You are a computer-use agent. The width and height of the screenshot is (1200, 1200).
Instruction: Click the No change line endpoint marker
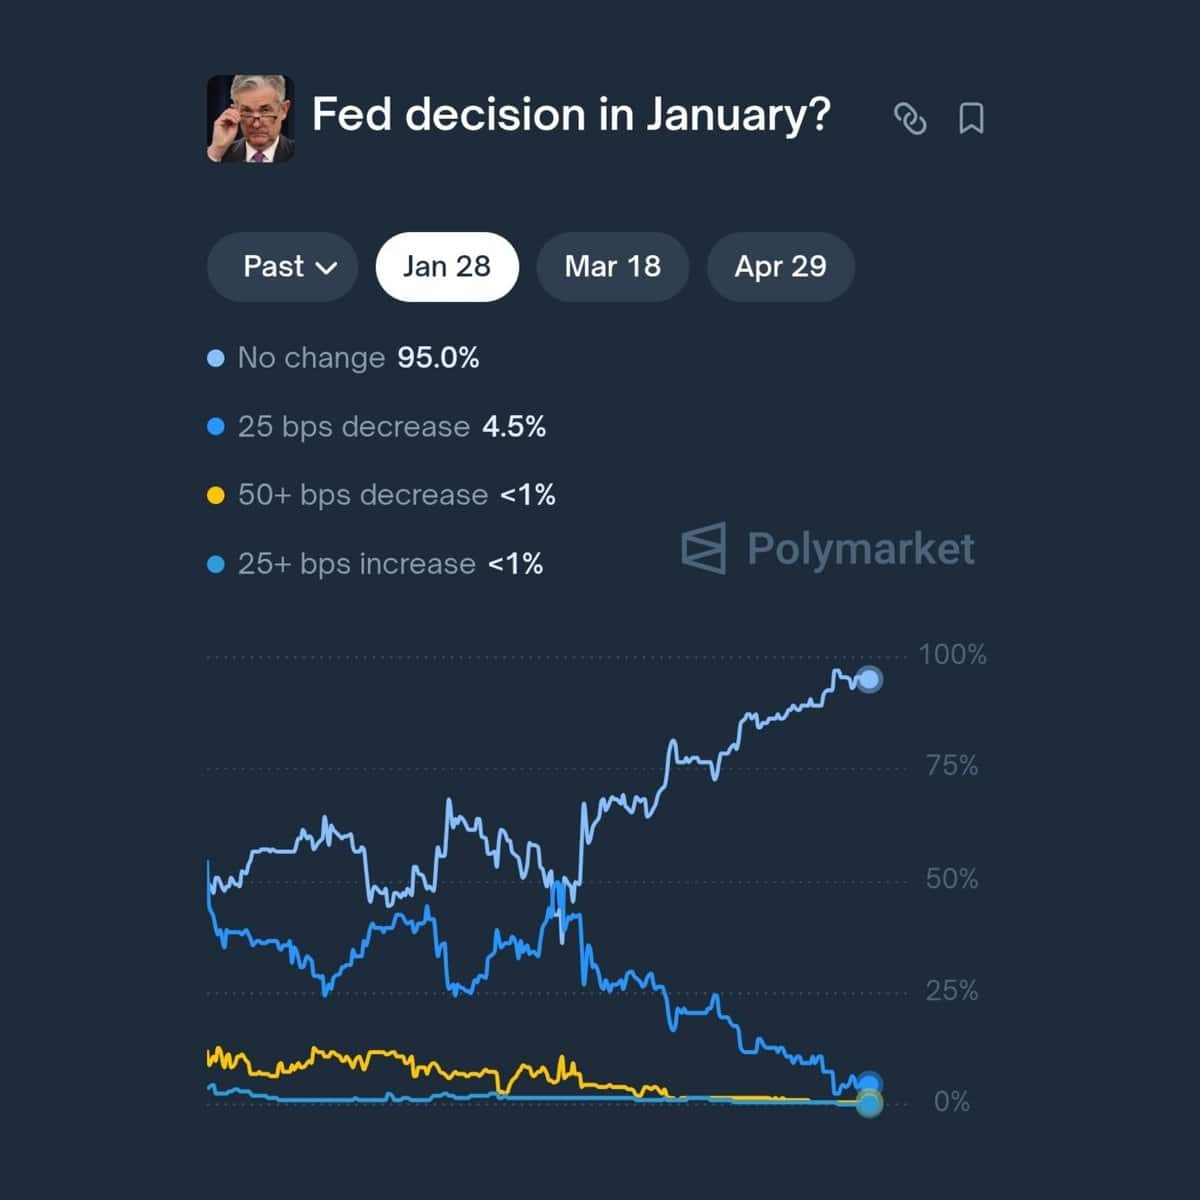pos(870,680)
